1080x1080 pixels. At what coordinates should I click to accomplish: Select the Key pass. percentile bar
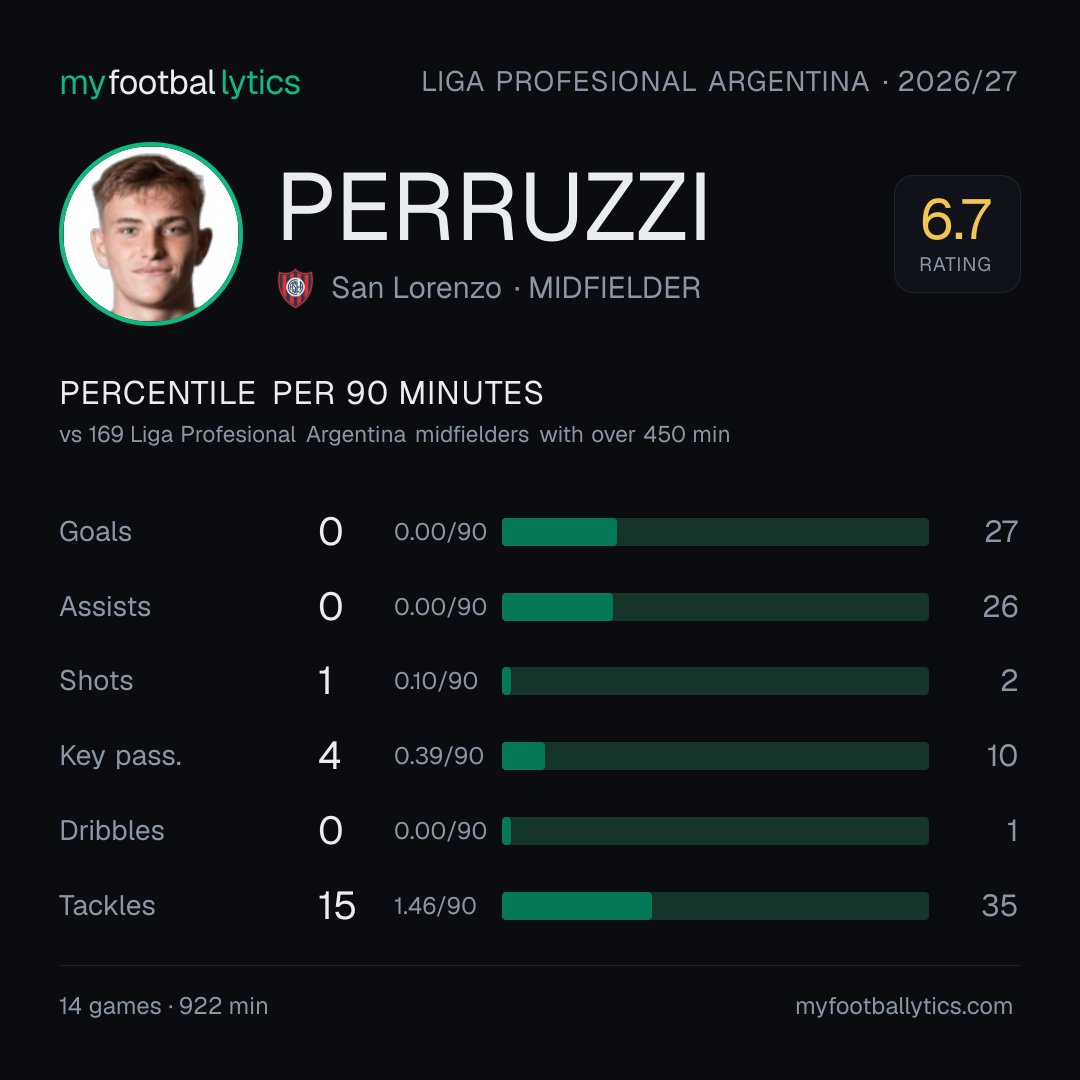[715, 756]
